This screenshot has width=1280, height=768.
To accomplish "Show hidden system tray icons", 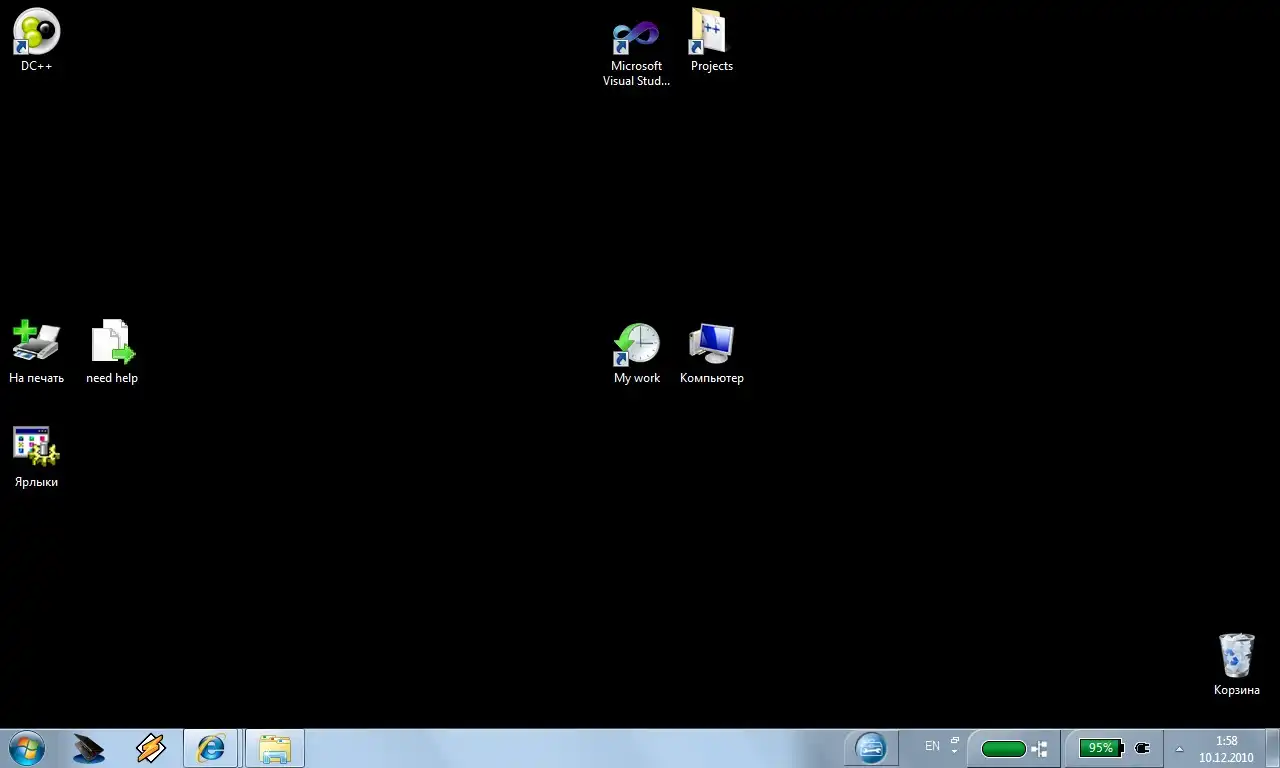I will [1179, 749].
